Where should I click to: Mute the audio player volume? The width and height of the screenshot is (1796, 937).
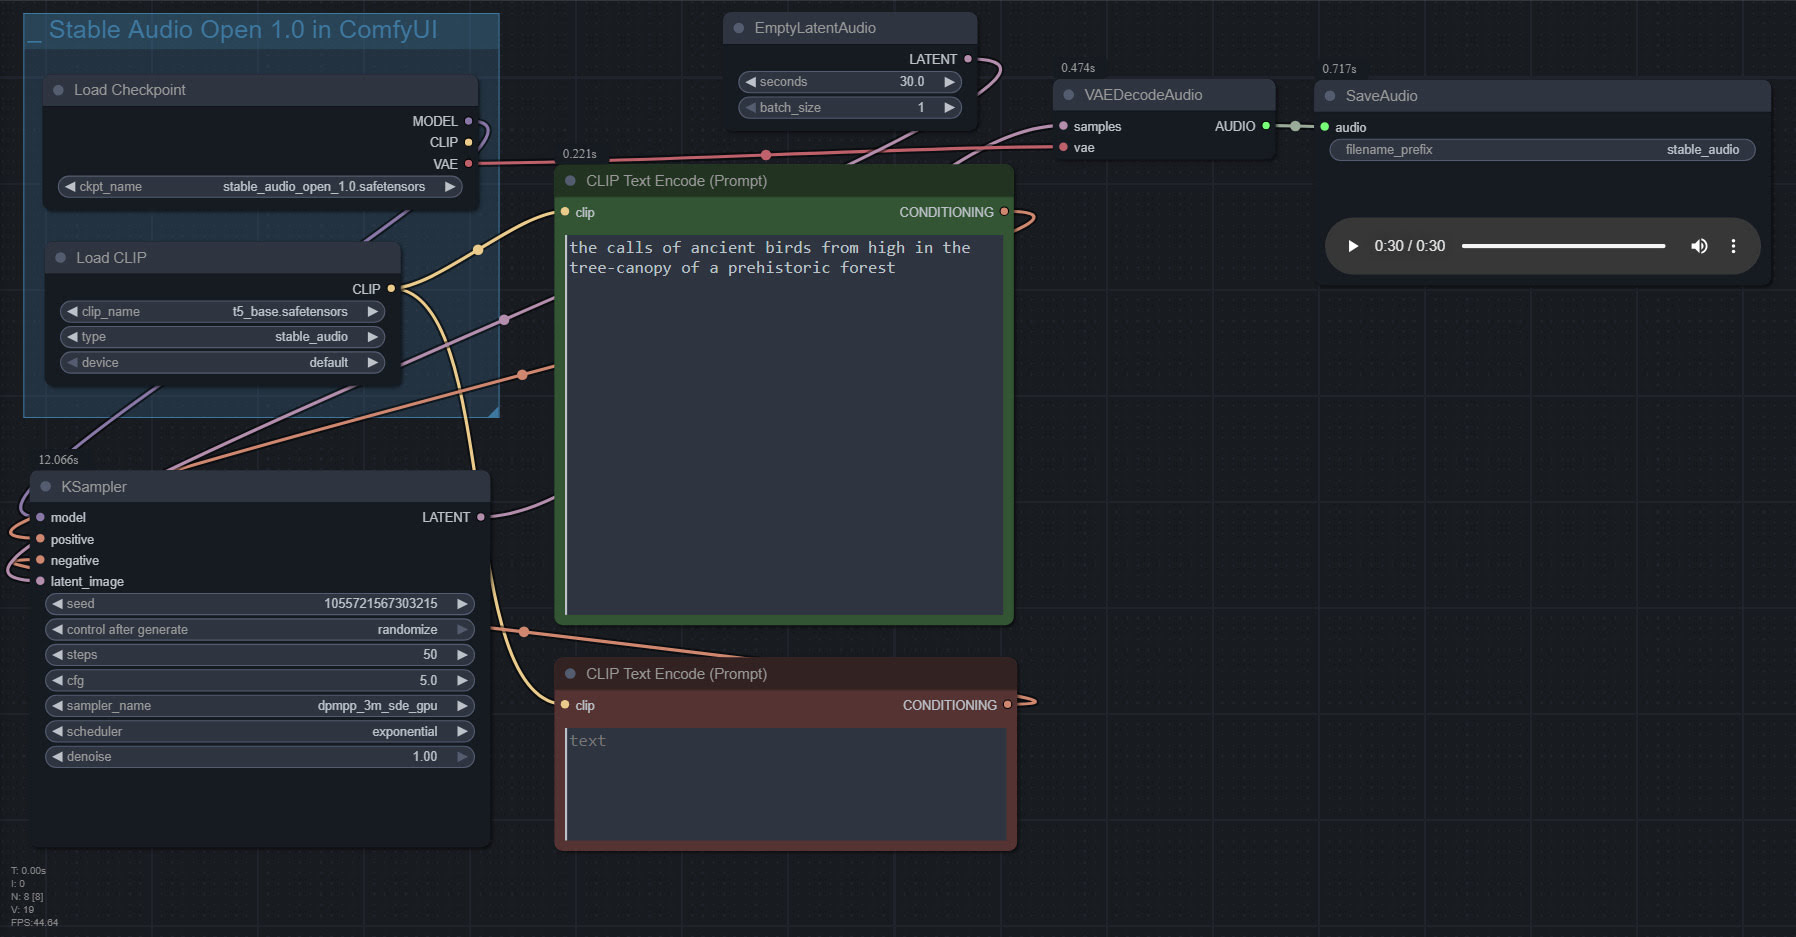tap(1698, 246)
